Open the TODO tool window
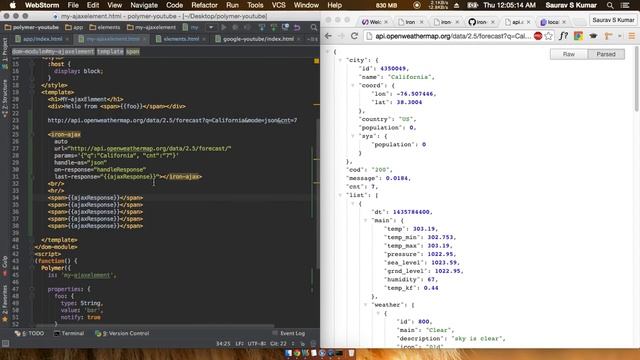The height and width of the screenshot is (360, 640). click(x=29, y=333)
